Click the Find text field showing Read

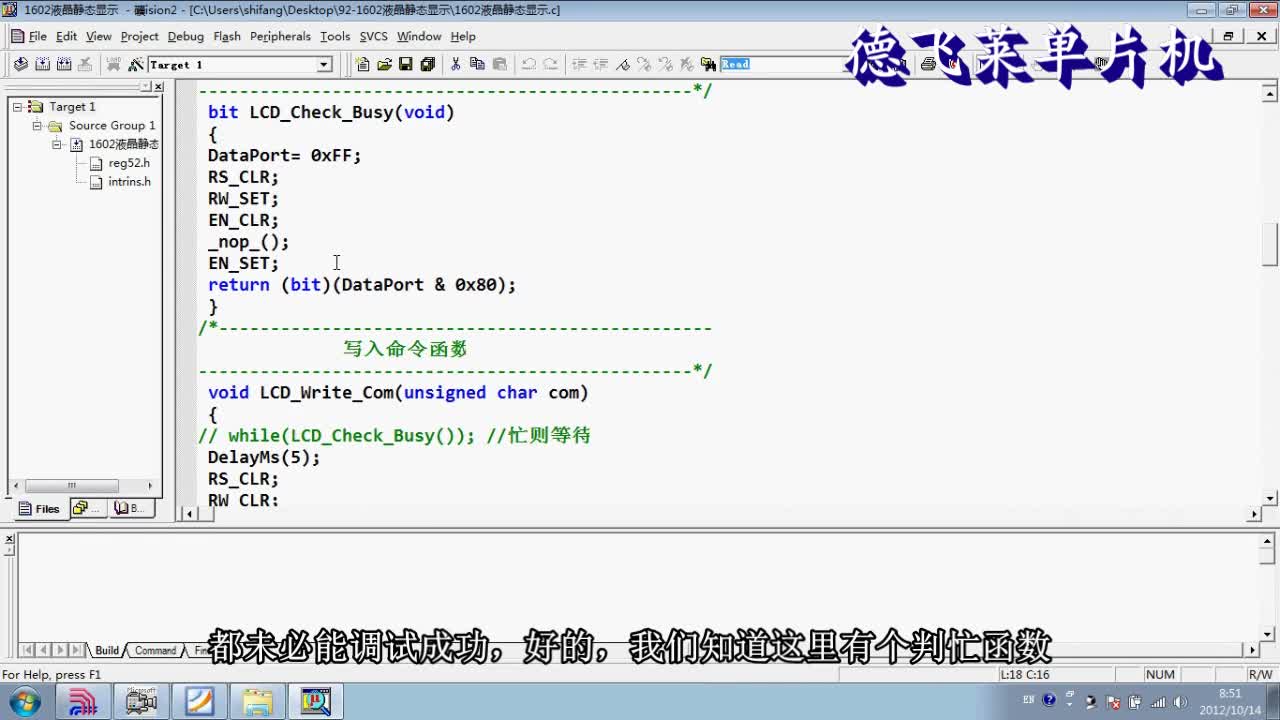783,64
